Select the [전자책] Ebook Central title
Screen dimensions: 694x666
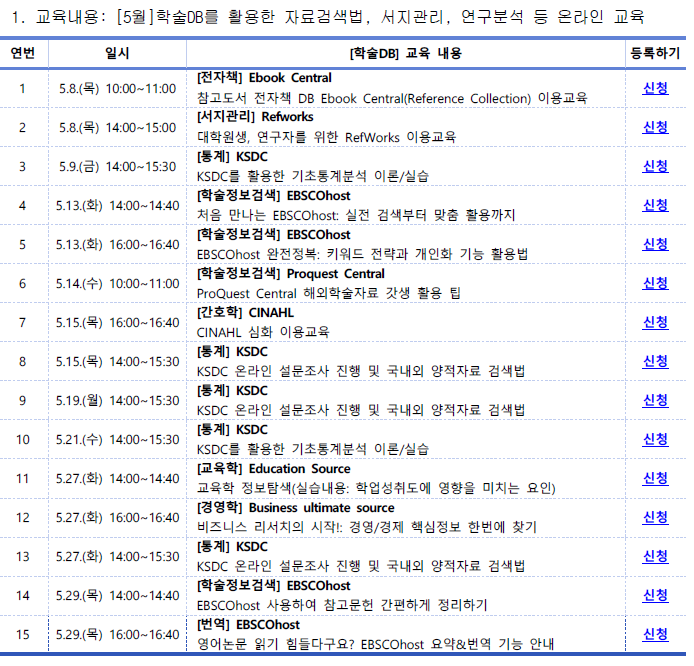tap(264, 78)
